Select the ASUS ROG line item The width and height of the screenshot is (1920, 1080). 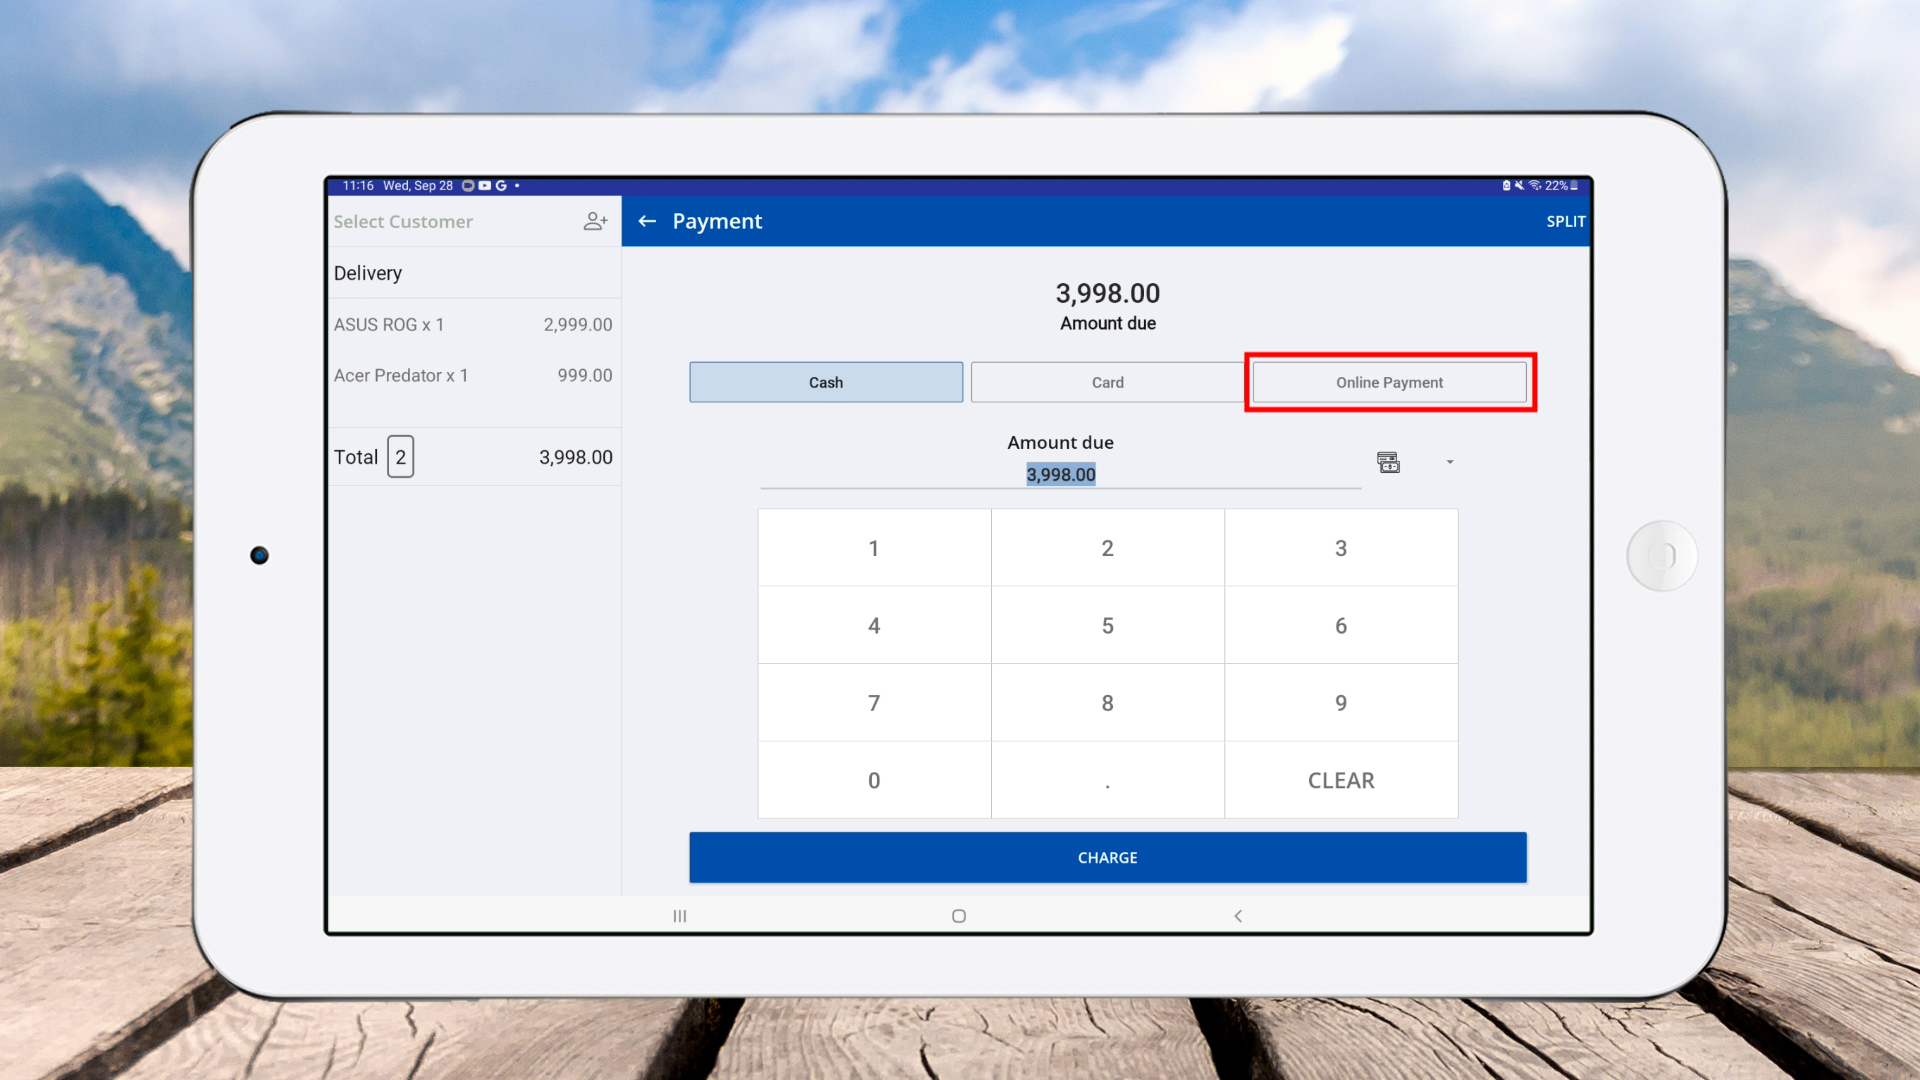tap(472, 325)
